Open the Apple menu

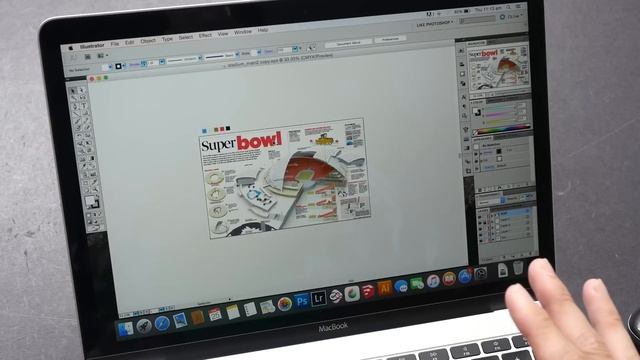coord(70,48)
